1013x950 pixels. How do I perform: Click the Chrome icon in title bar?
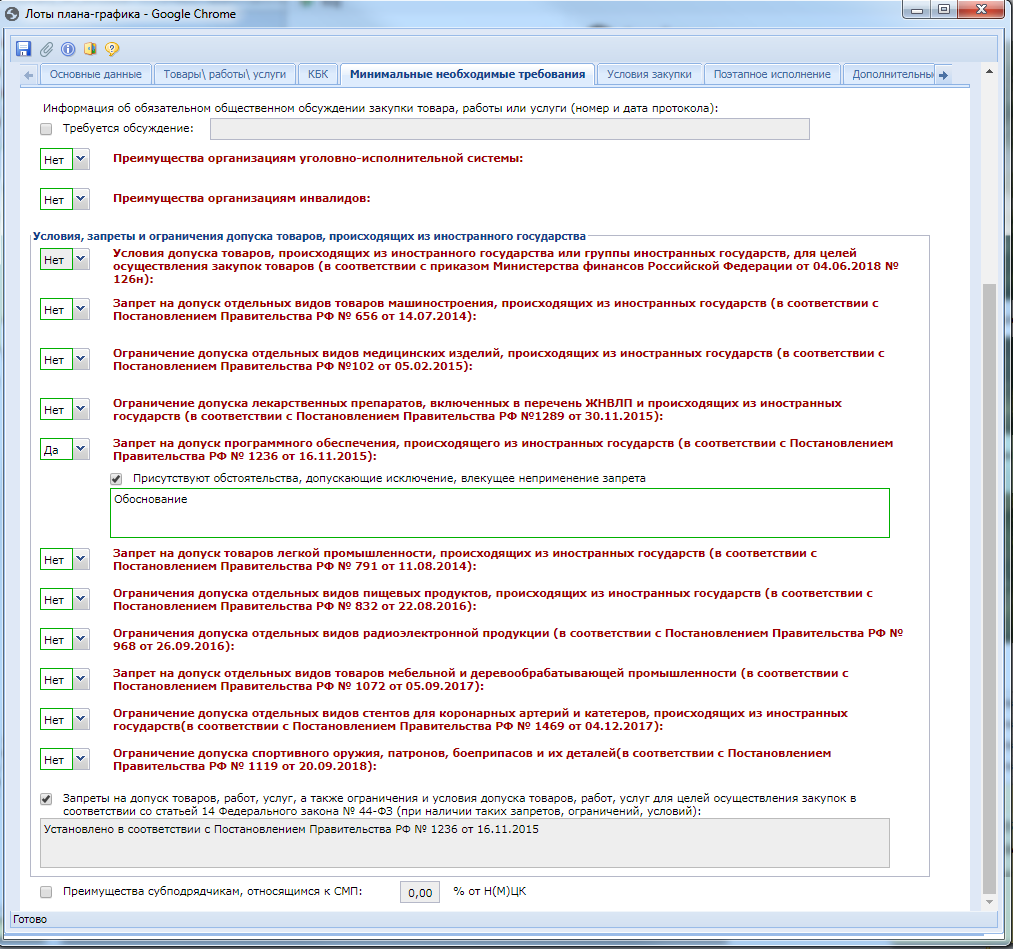click(x=12, y=15)
